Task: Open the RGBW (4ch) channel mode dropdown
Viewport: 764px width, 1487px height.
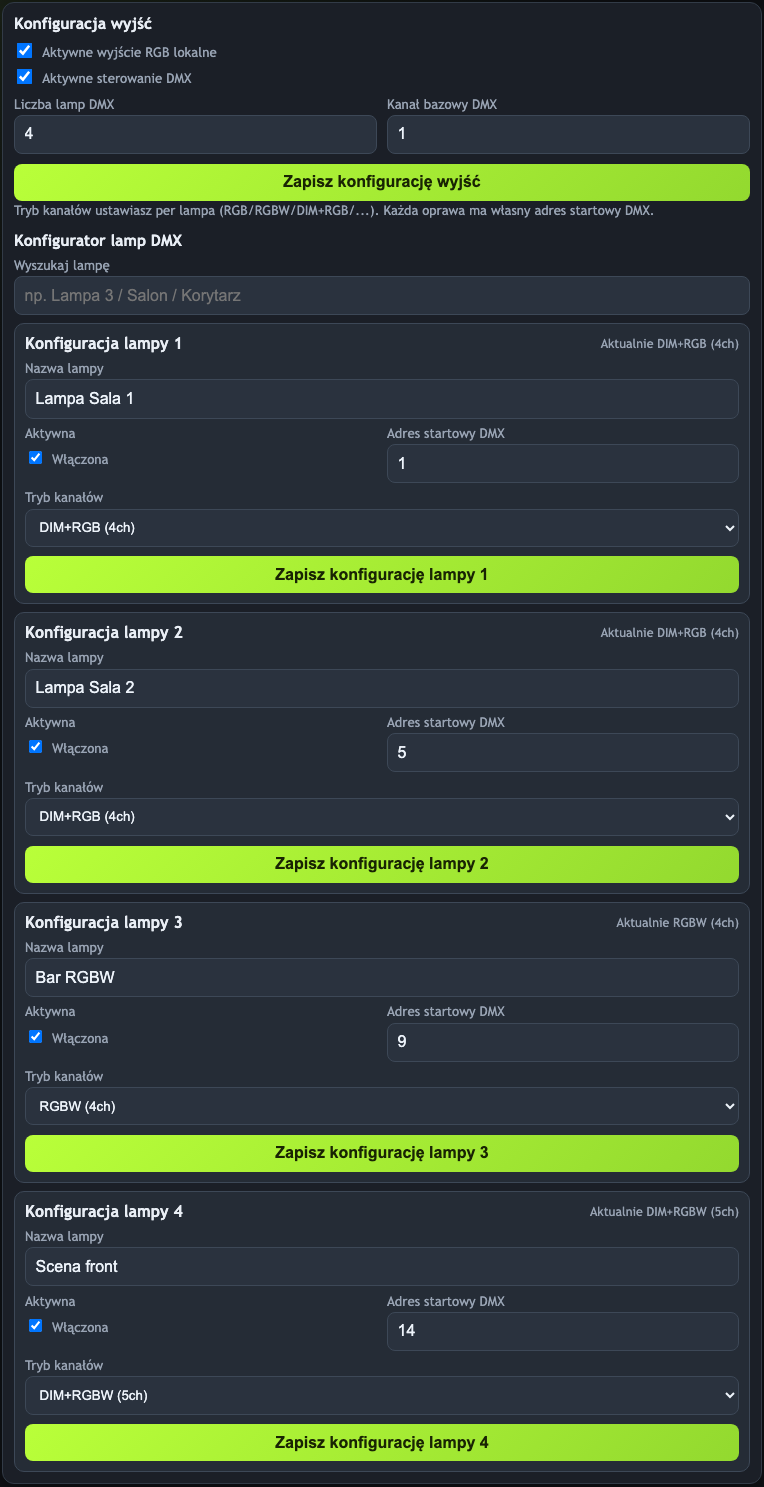Action: click(x=382, y=1106)
